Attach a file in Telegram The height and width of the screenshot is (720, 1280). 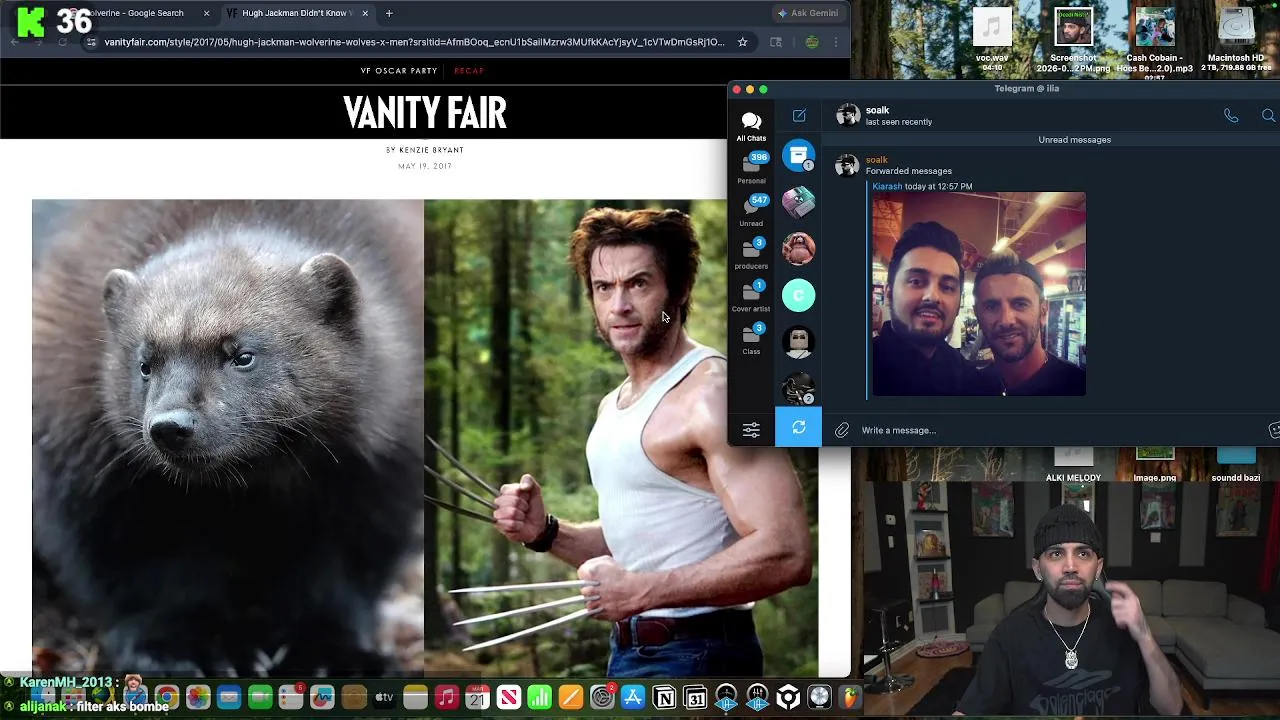pyautogui.click(x=842, y=430)
